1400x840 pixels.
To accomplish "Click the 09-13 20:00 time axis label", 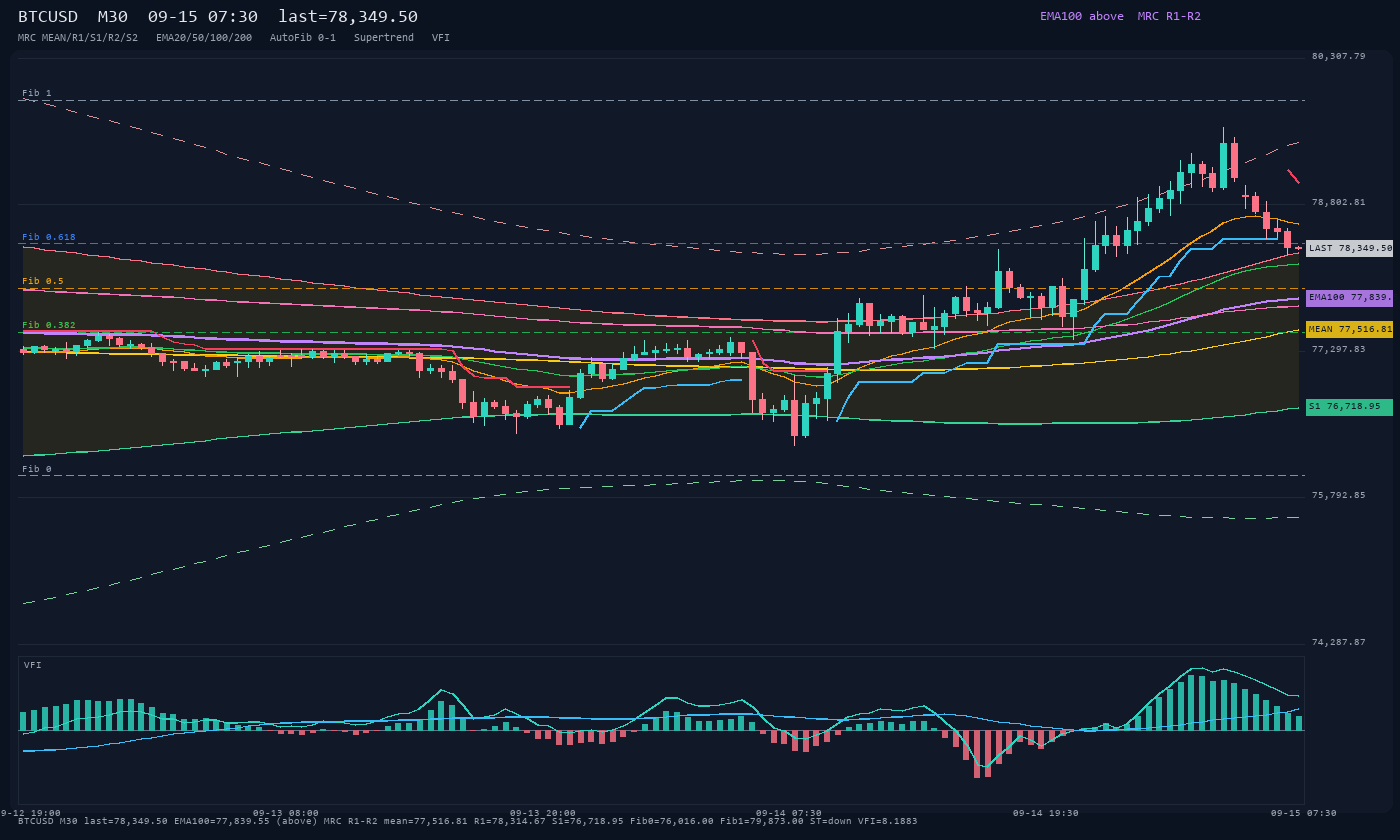I will tap(543, 813).
